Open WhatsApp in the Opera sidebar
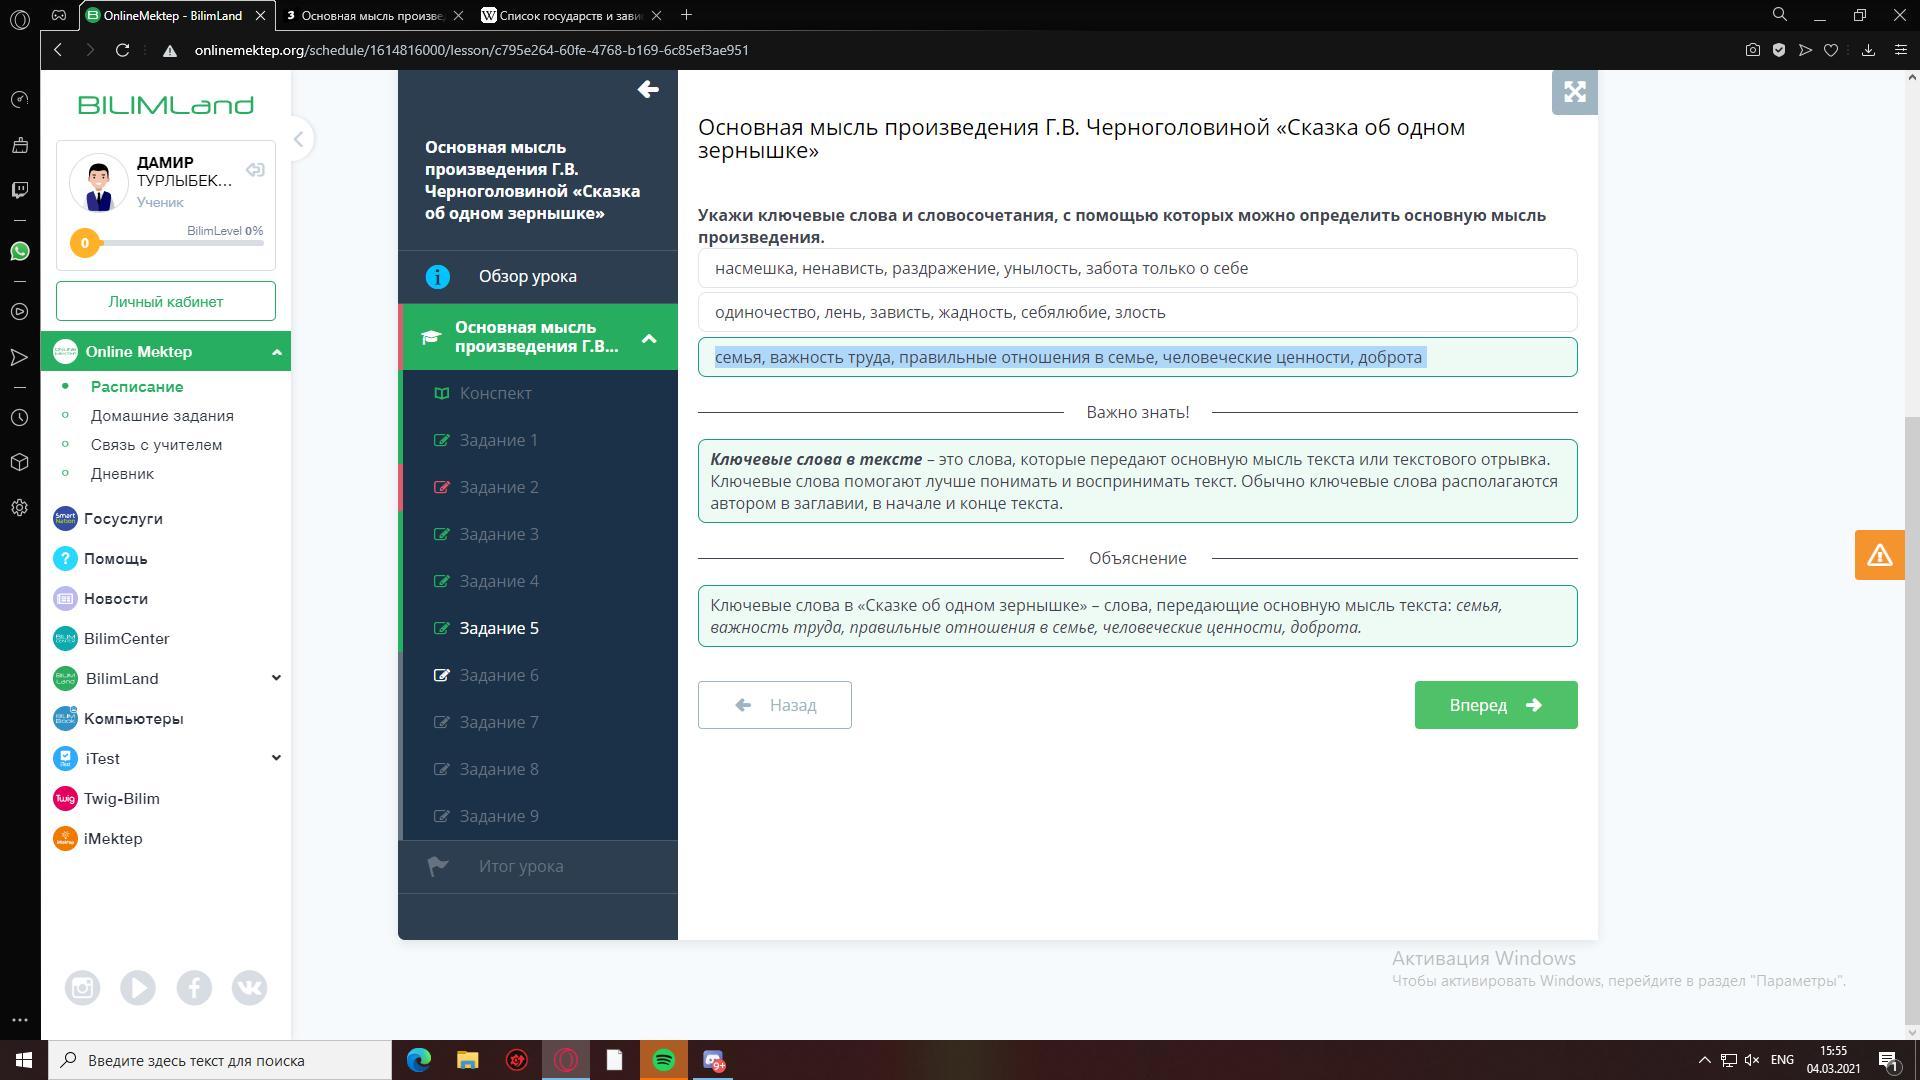The width and height of the screenshot is (1920, 1080). pos(19,251)
